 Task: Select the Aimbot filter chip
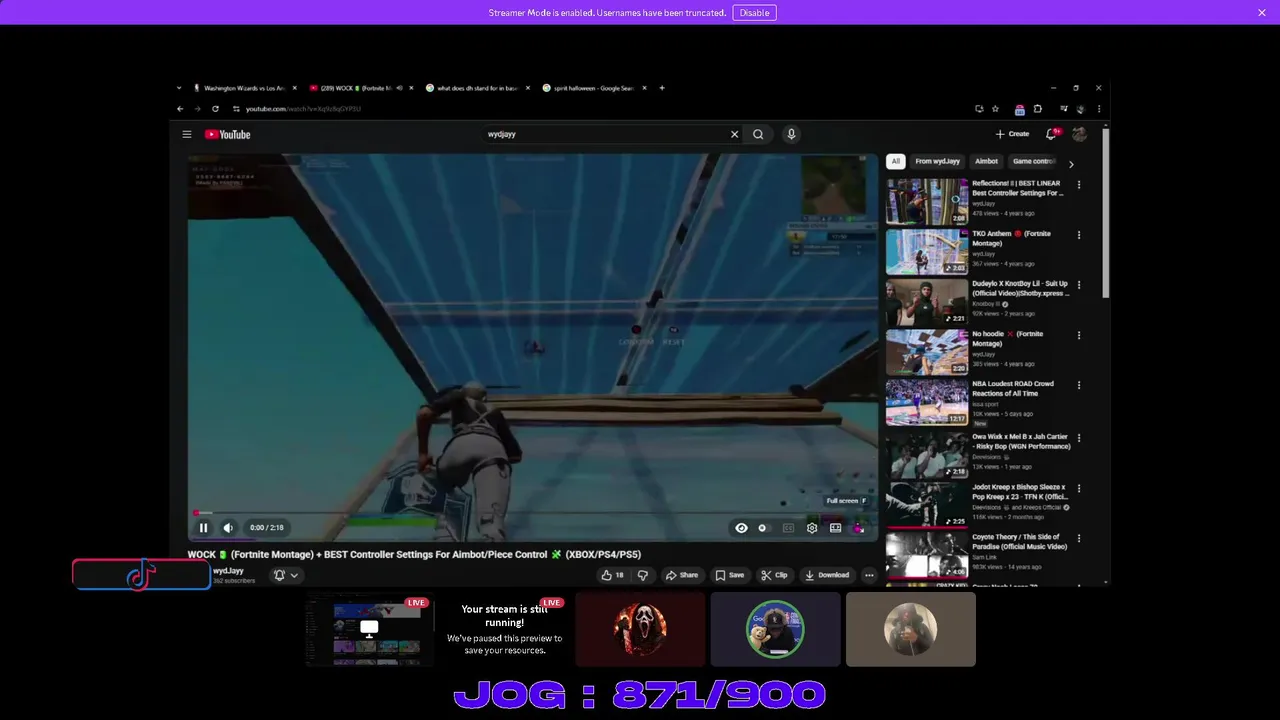coord(986,161)
